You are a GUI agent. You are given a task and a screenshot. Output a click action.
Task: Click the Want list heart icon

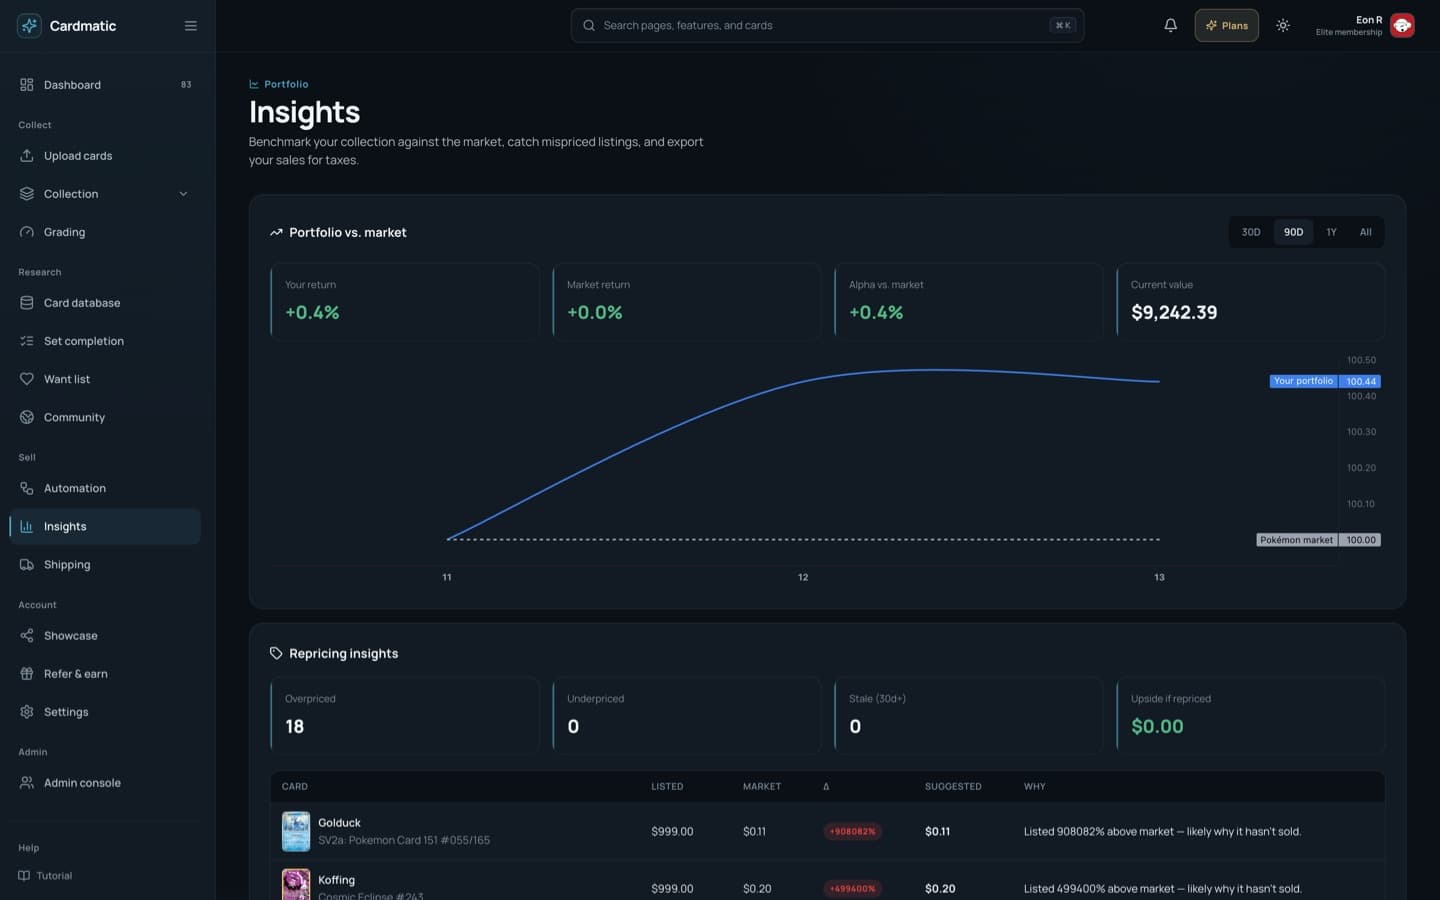pos(27,379)
